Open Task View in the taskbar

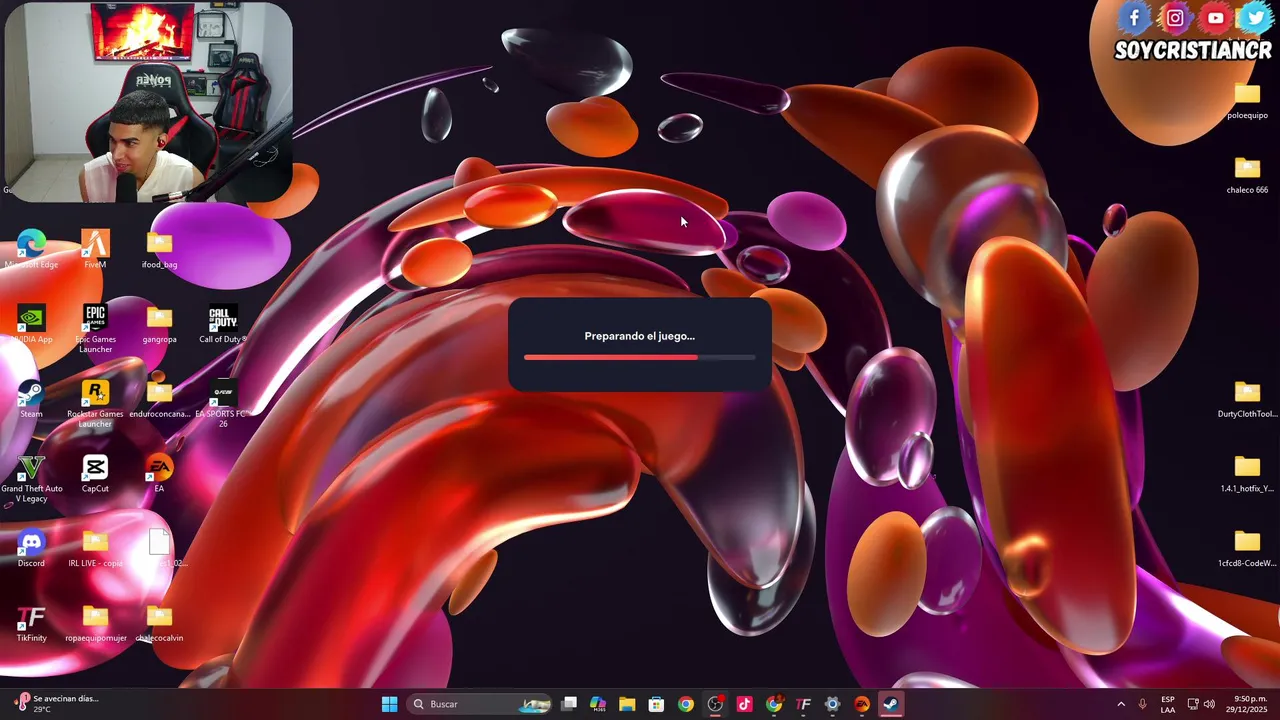coord(569,704)
